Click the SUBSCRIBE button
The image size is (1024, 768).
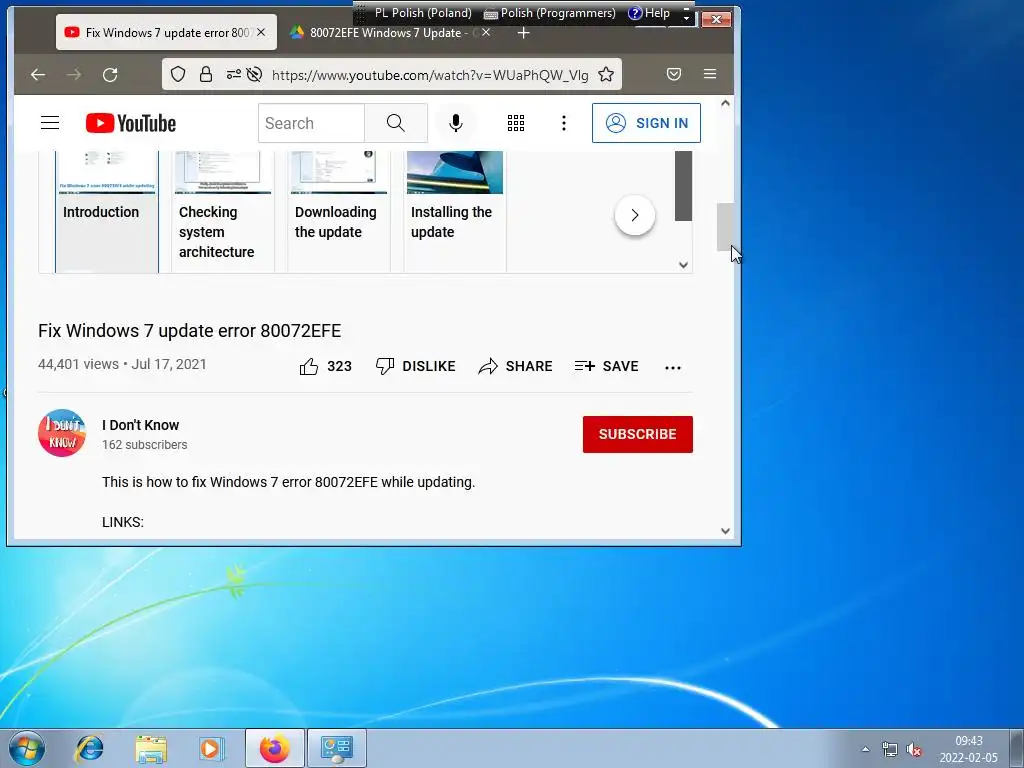637,434
